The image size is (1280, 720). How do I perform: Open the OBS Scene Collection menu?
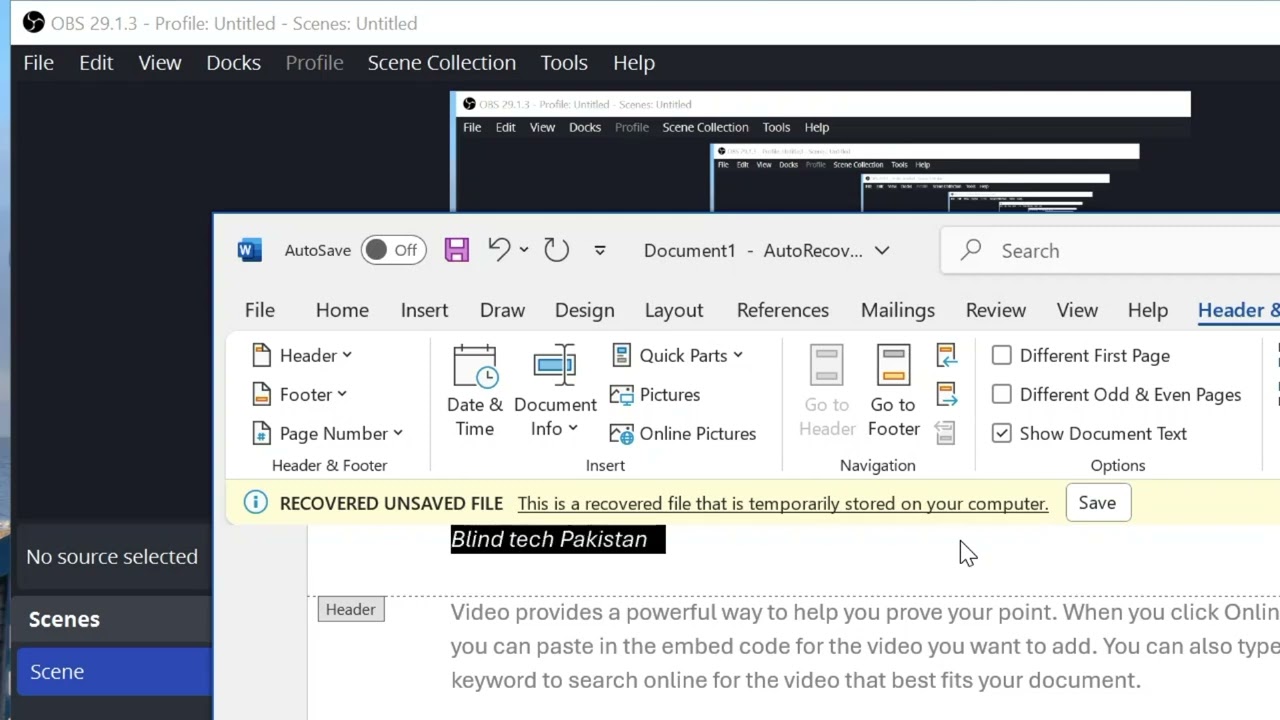coord(442,62)
